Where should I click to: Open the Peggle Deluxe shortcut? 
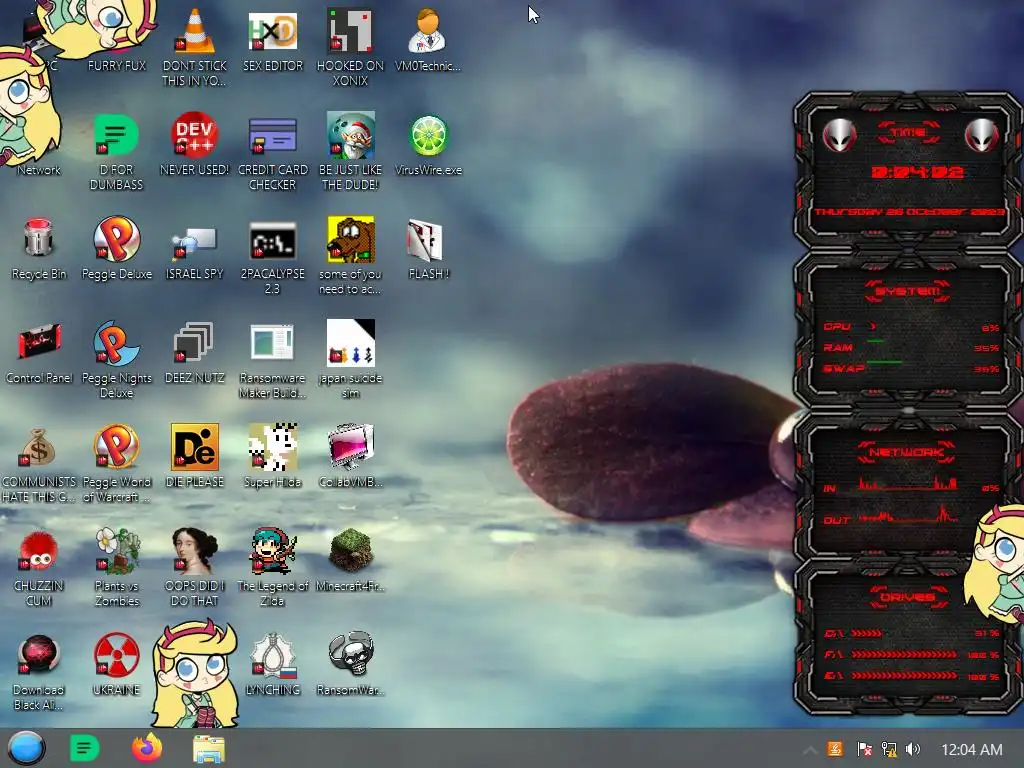coord(116,248)
